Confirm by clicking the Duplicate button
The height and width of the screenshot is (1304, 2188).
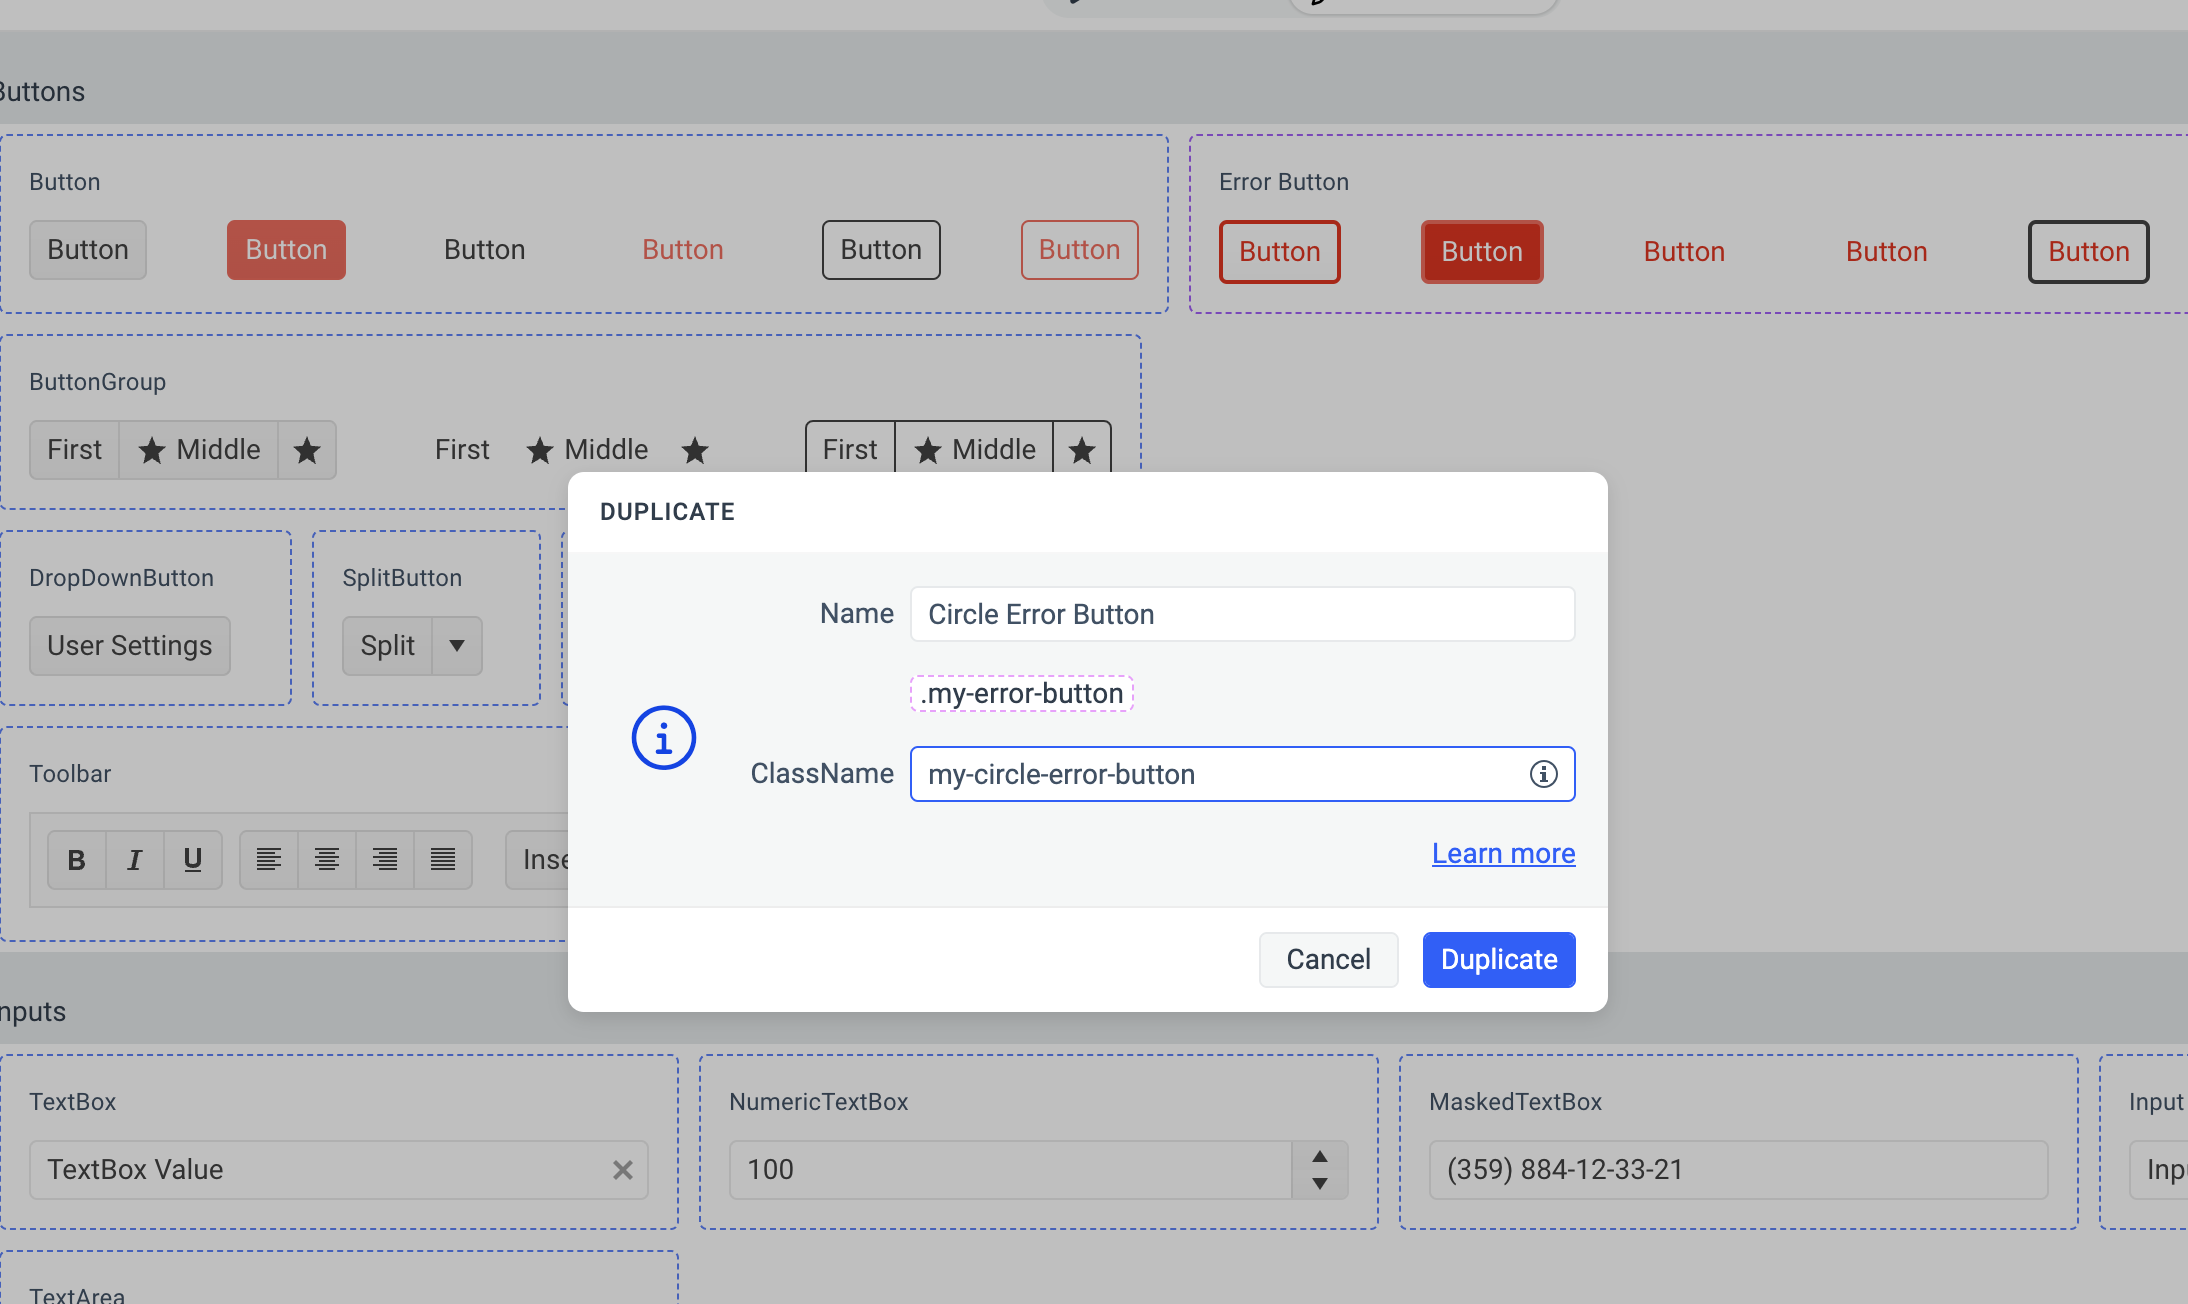point(1498,959)
